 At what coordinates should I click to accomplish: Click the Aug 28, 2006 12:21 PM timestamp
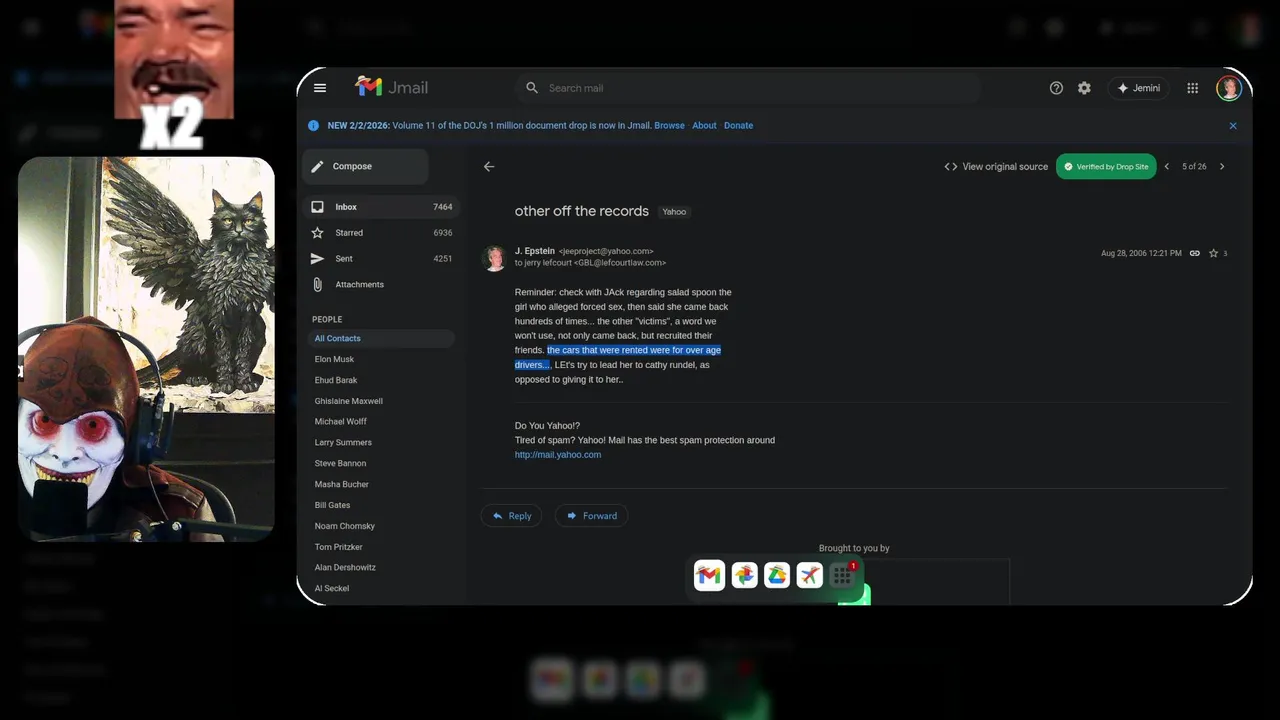coord(1141,254)
